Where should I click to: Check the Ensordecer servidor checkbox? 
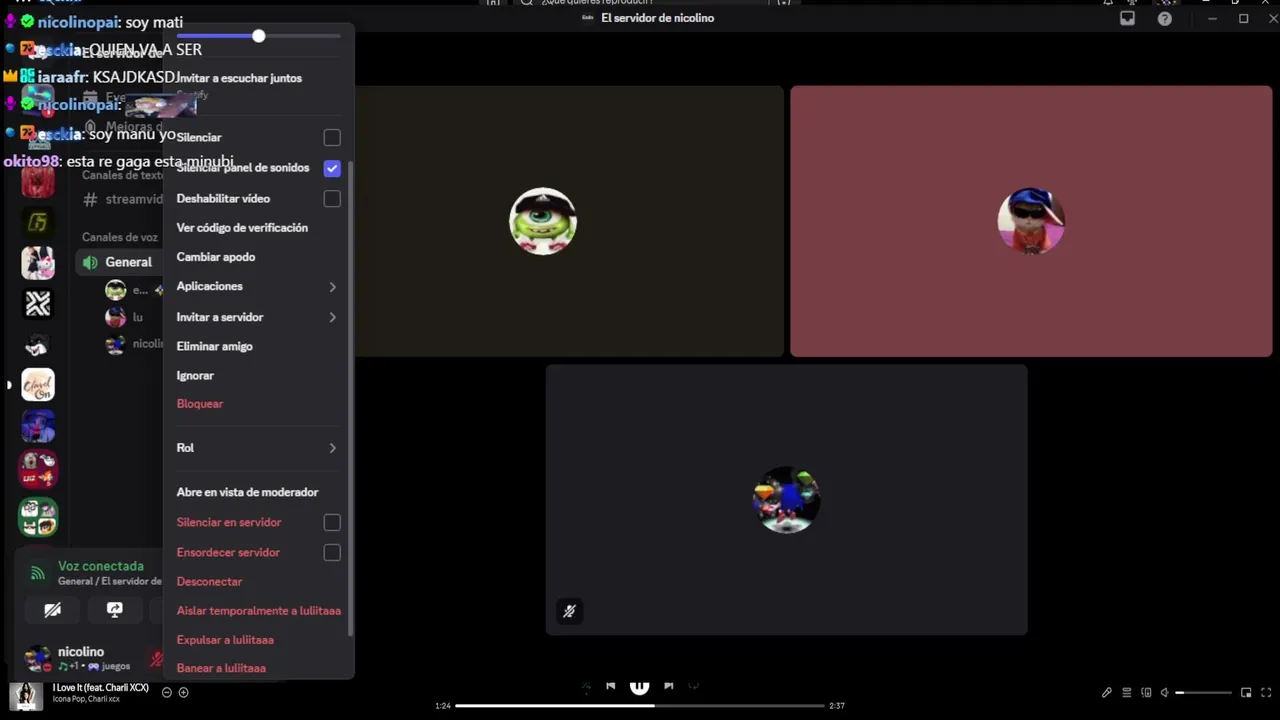(332, 552)
